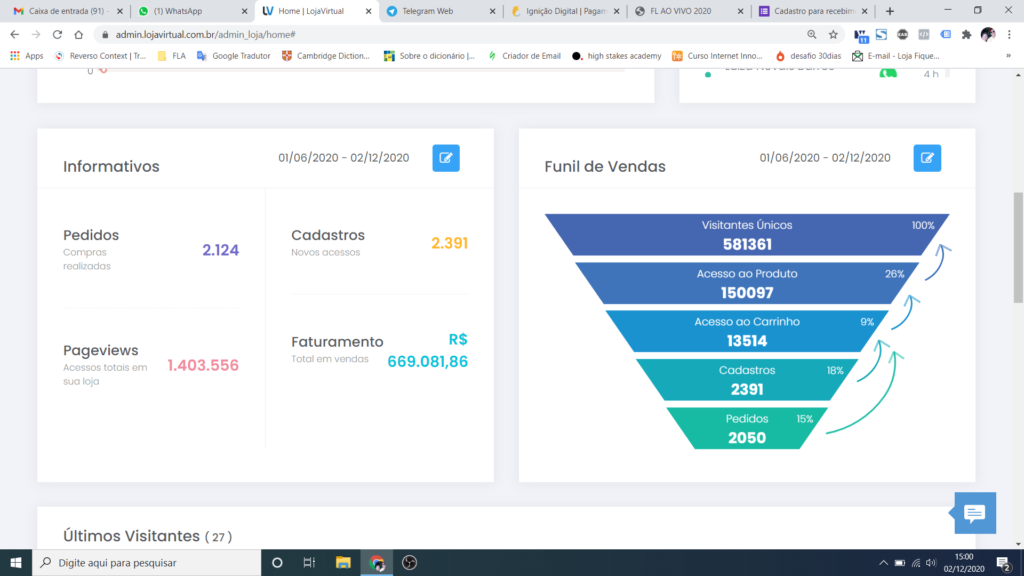
Task: Switch to the Telegram Web tab
Action: pyautogui.click(x=440, y=11)
